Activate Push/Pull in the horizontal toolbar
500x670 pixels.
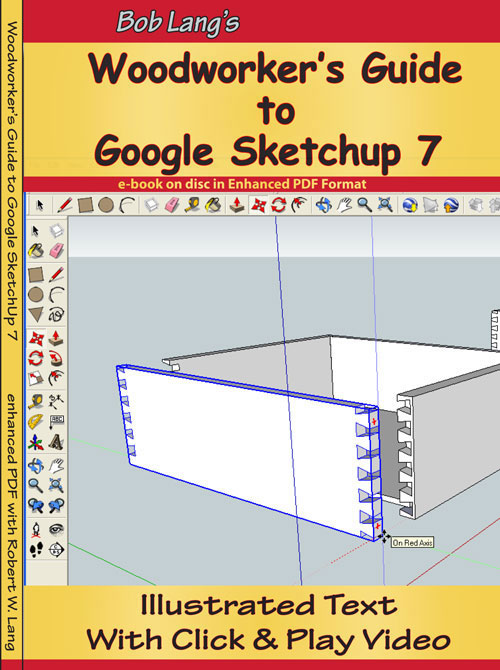[237, 205]
